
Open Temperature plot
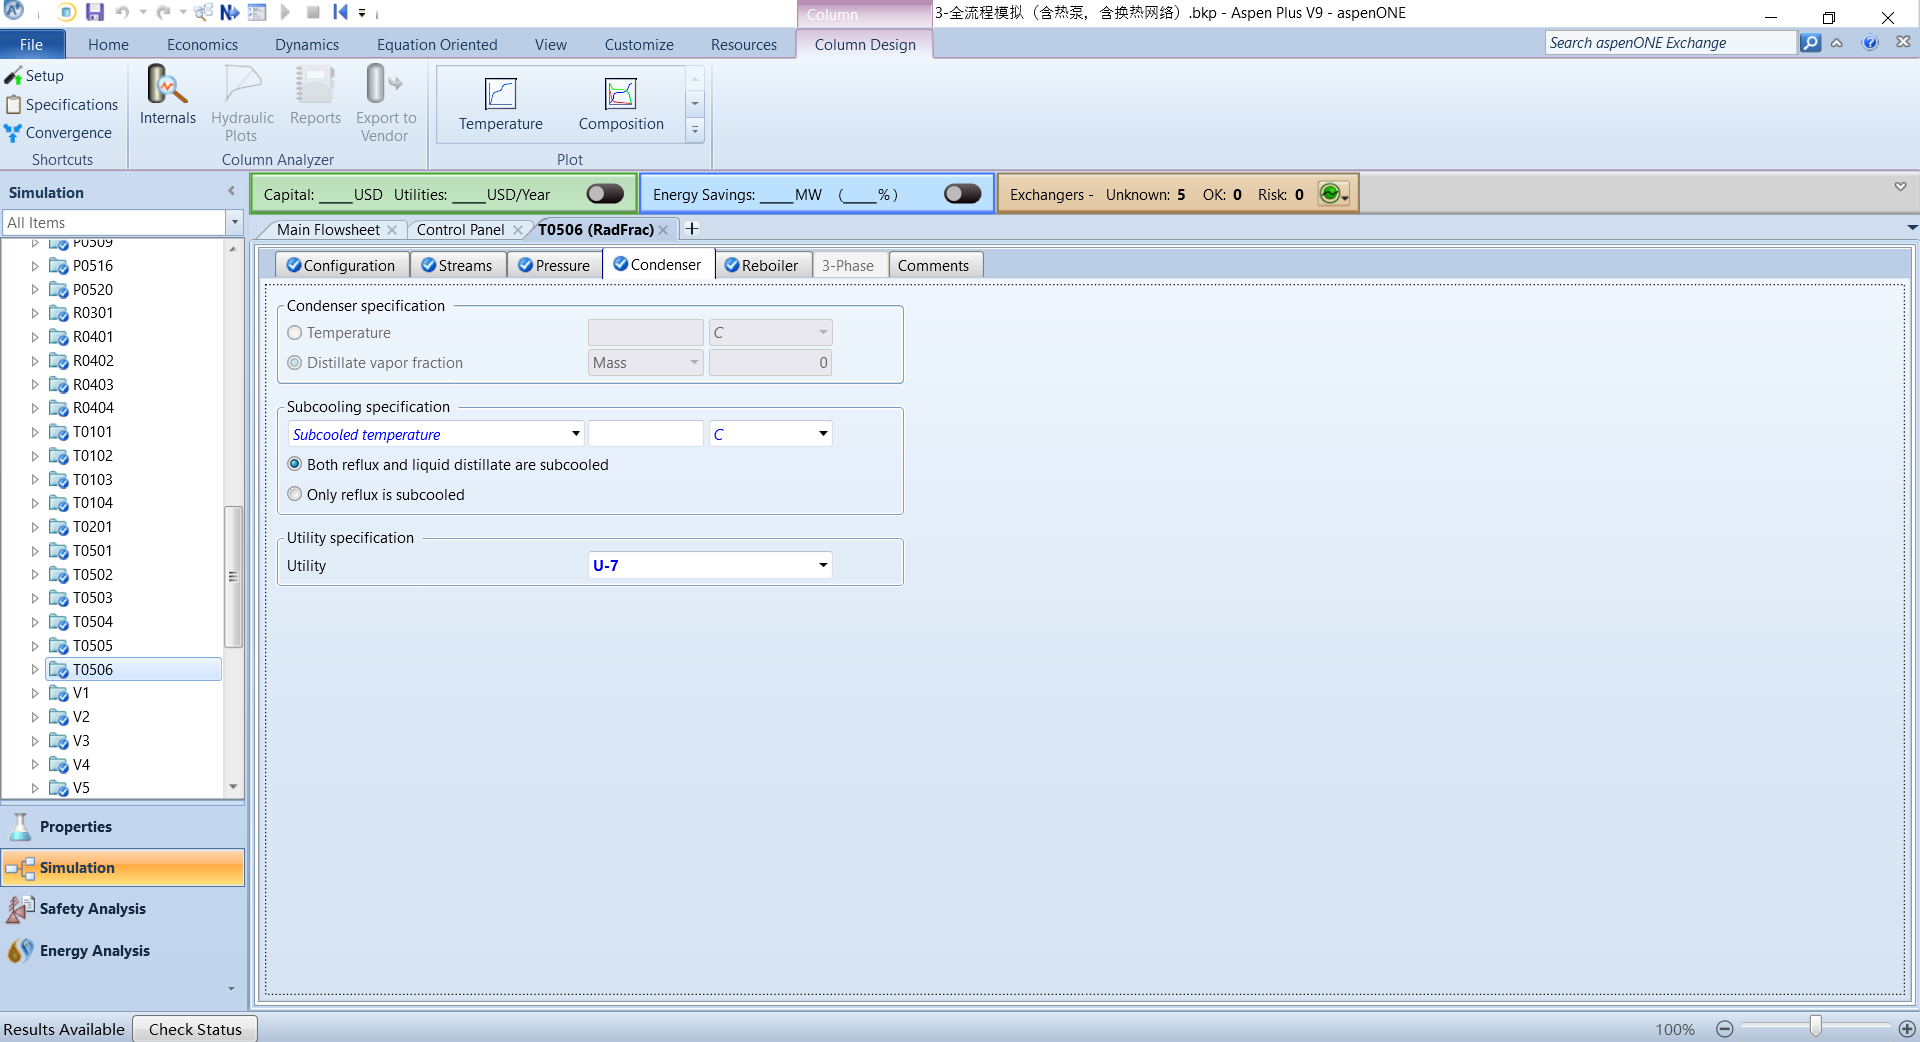click(x=500, y=105)
